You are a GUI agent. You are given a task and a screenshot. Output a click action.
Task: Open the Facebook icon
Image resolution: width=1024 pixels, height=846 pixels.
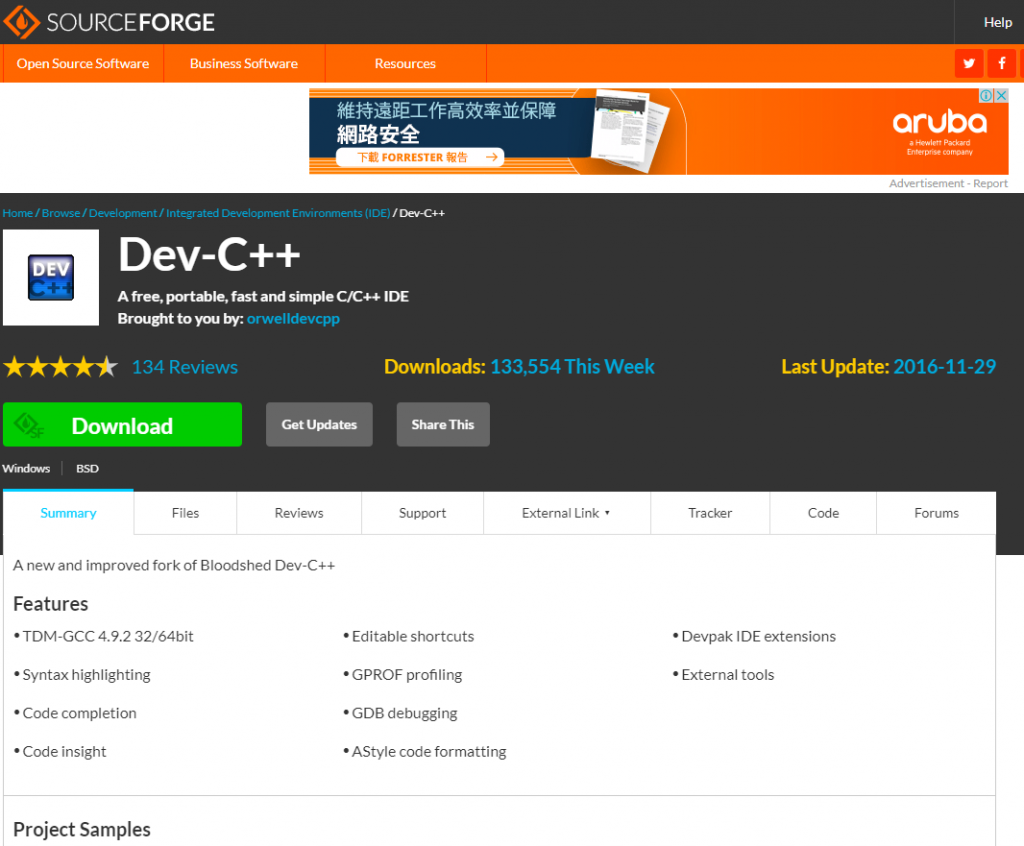coord(1002,63)
